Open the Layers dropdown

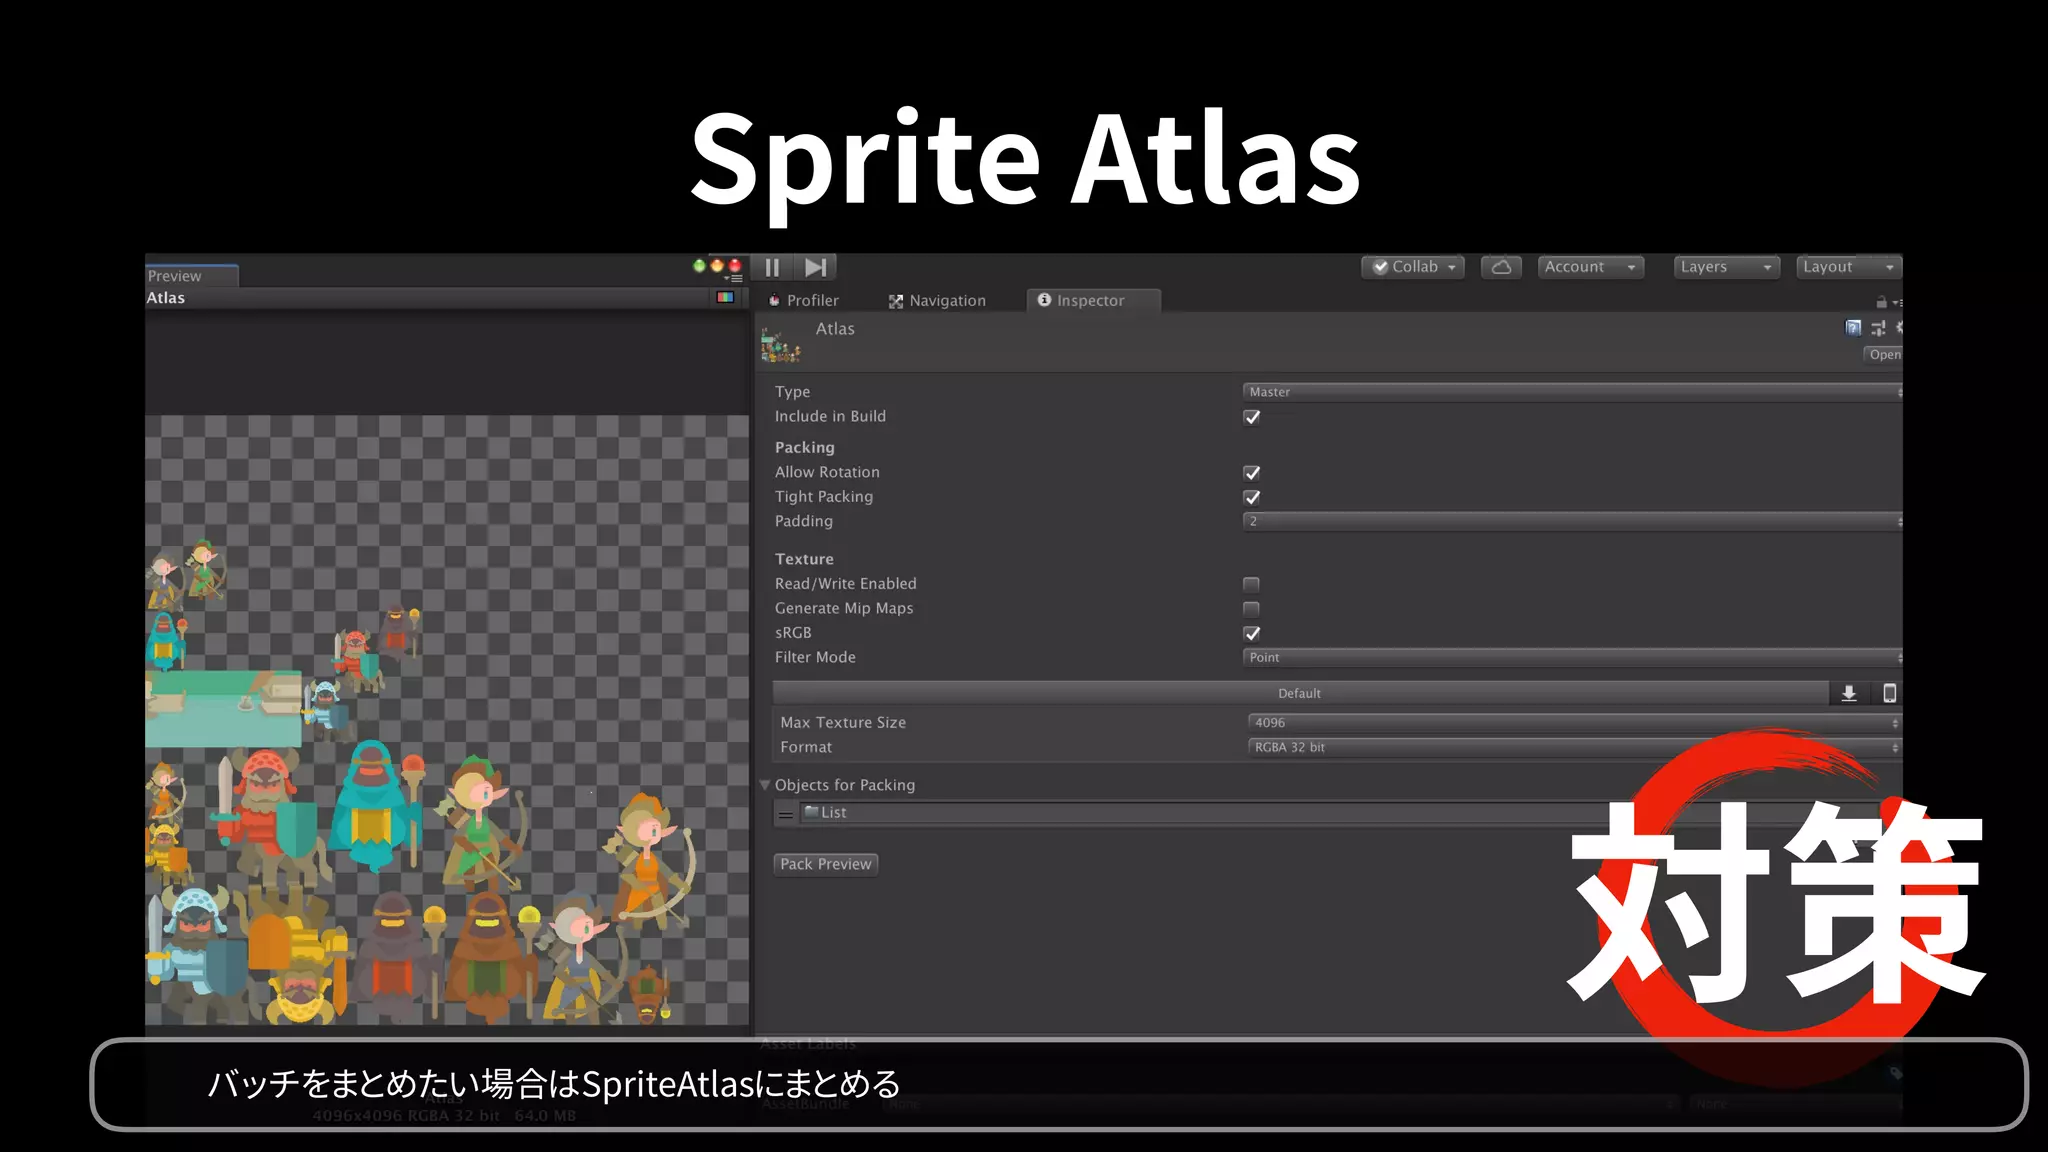tap(1727, 267)
